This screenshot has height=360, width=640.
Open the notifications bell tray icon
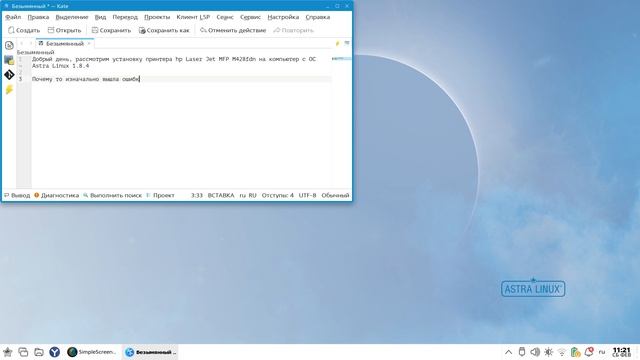pyautogui.click(x=589, y=352)
